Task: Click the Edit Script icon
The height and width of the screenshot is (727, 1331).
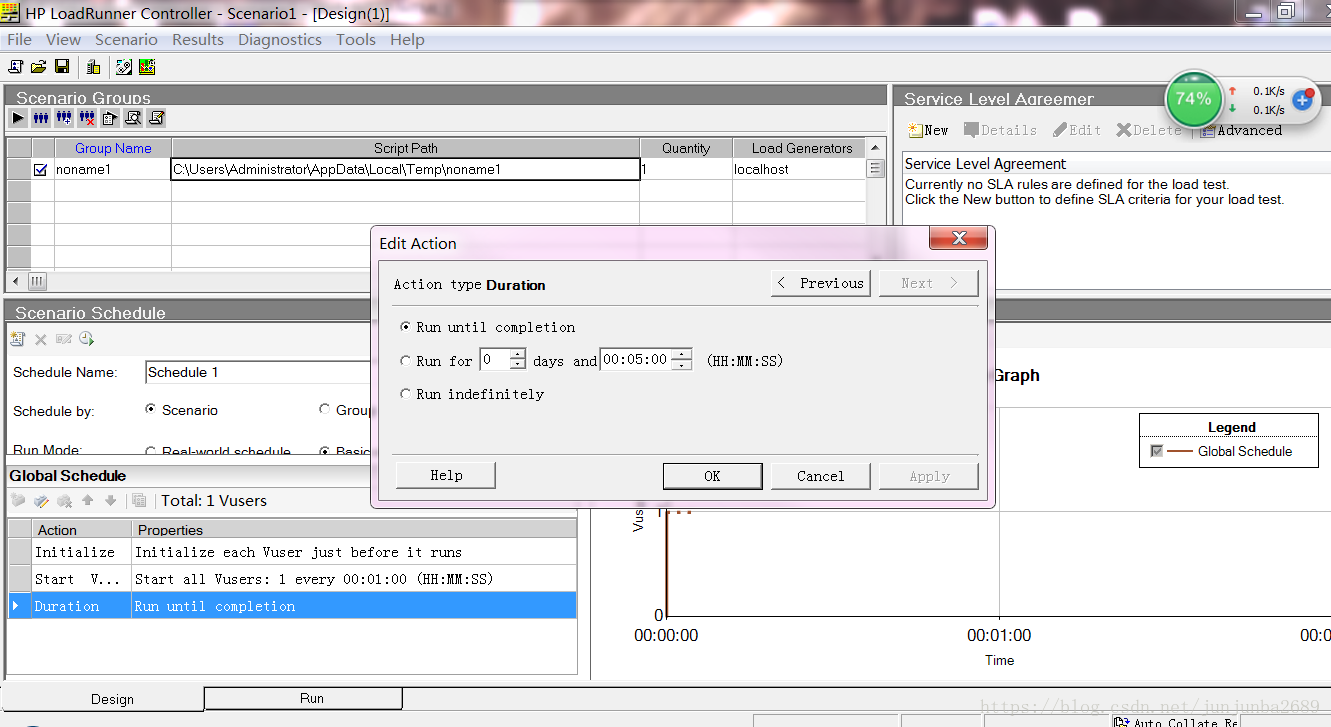Action: 156,118
